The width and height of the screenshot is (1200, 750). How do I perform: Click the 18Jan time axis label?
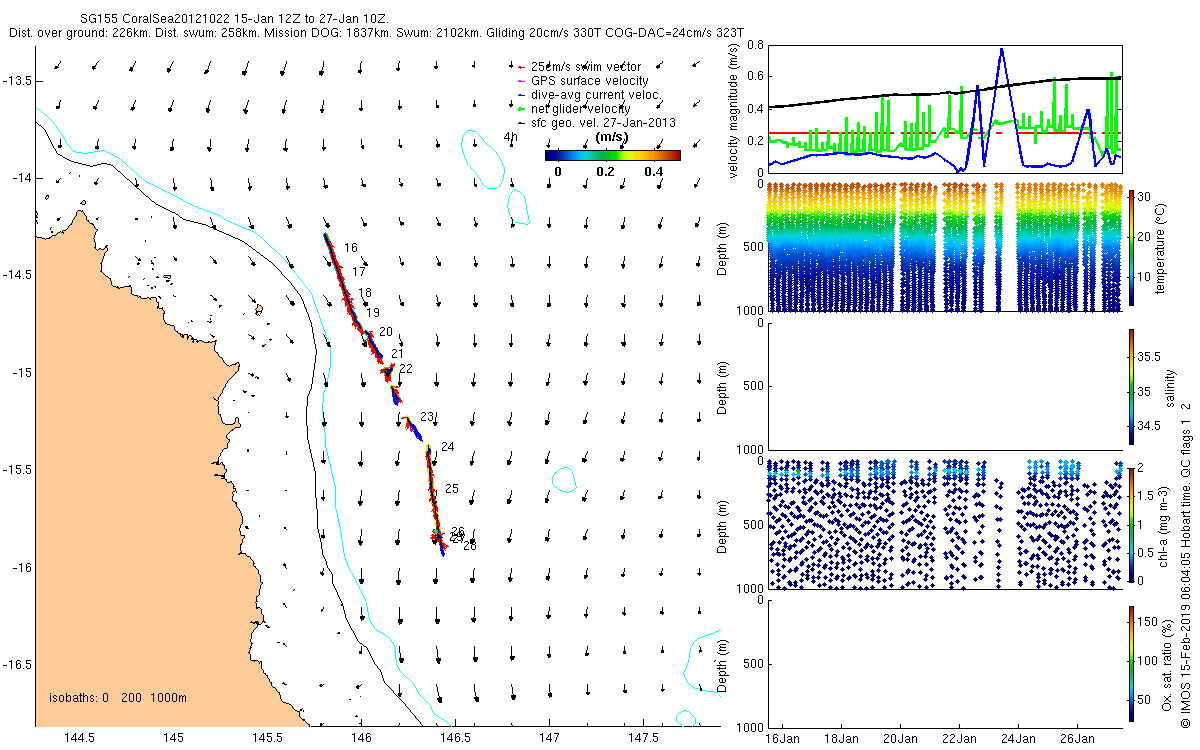[841, 738]
